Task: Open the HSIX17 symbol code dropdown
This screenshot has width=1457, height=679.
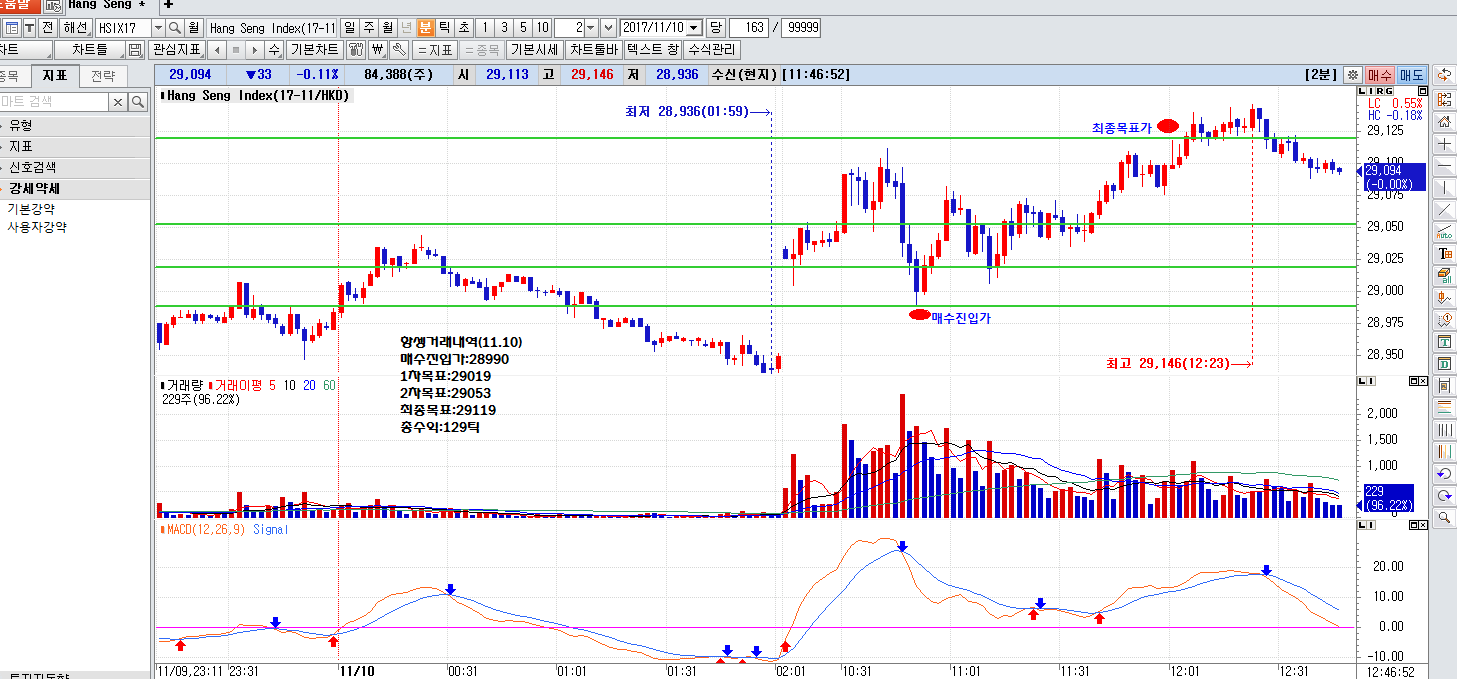Action: 157,28
